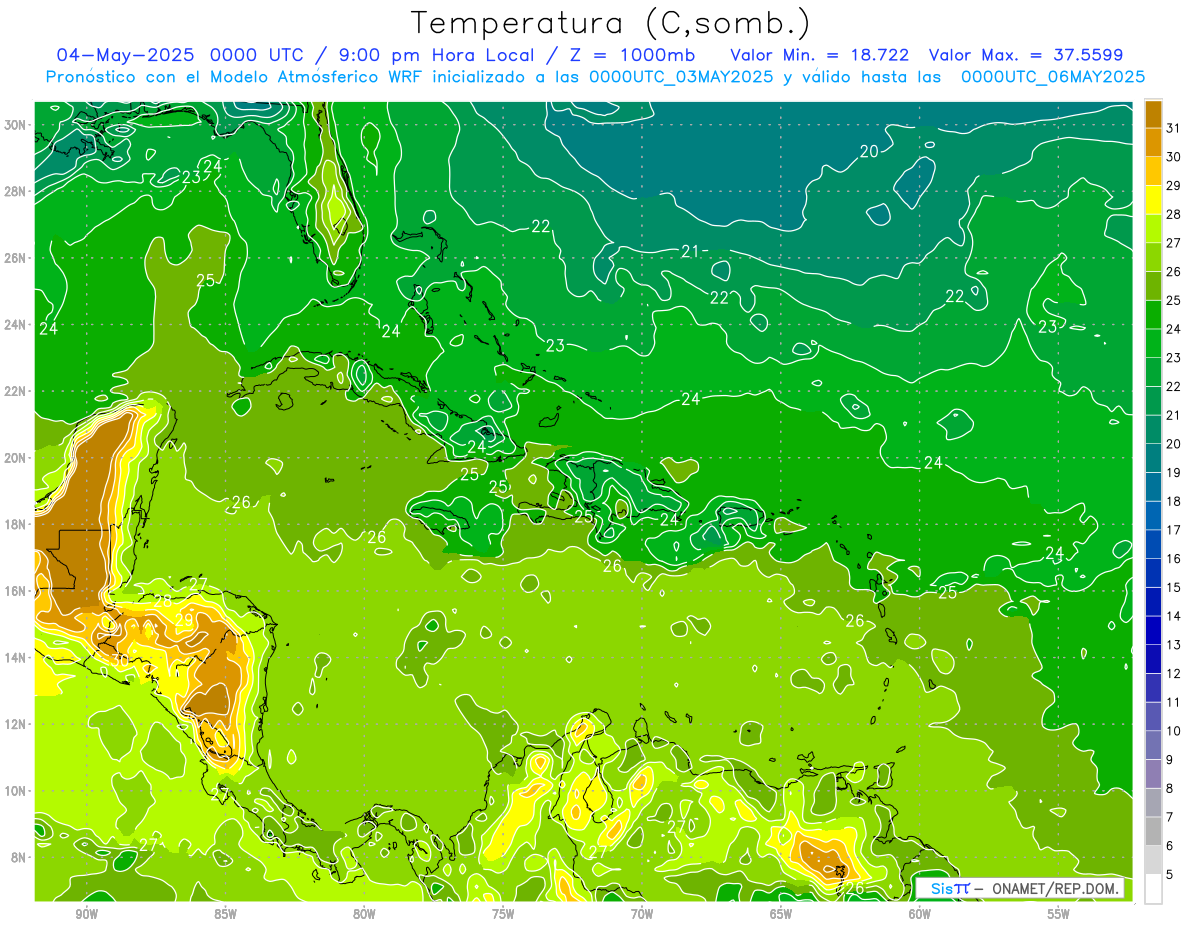Click the yellow swatch between 28 and 29
Viewport: 1200px width, 927px height.
point(1154,200)
